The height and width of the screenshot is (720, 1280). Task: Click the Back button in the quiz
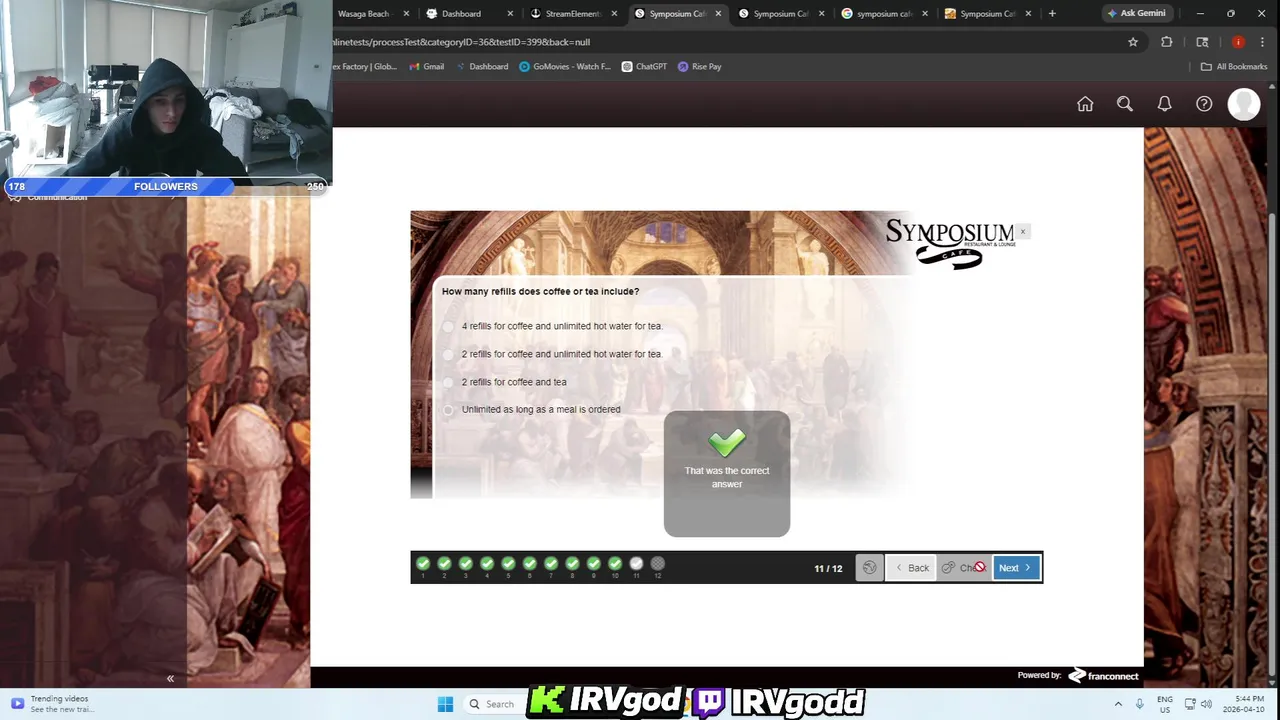(911, 568)
